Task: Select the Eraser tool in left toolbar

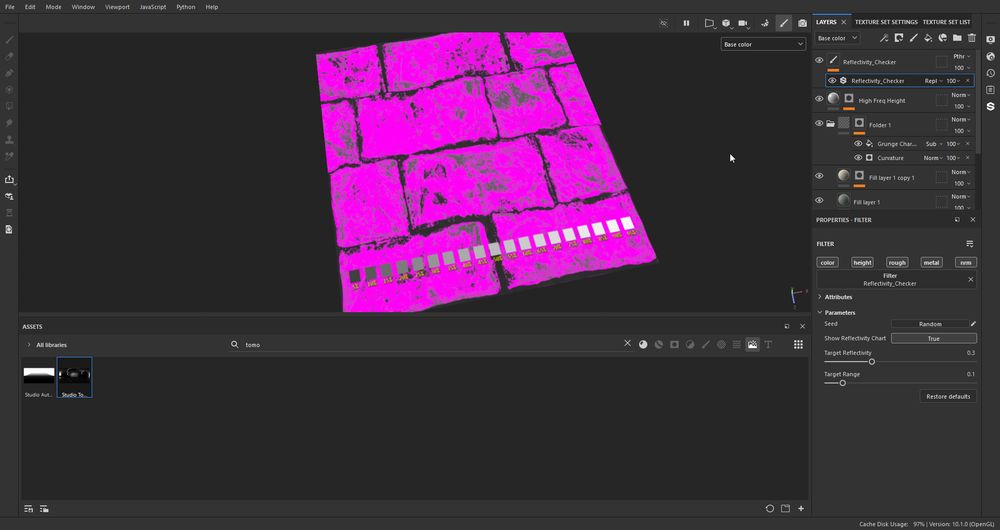Action: coord(9,56)
